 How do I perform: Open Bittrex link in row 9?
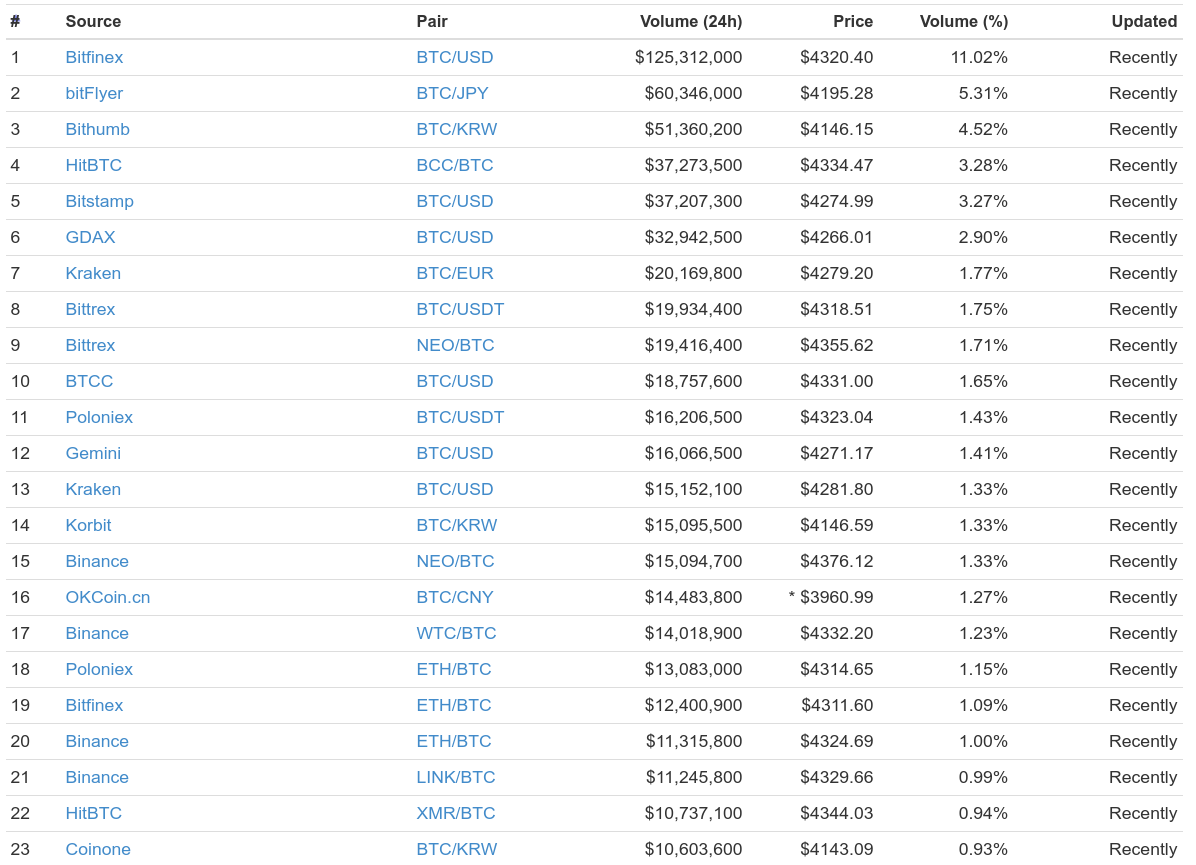(x=90, y=345)
